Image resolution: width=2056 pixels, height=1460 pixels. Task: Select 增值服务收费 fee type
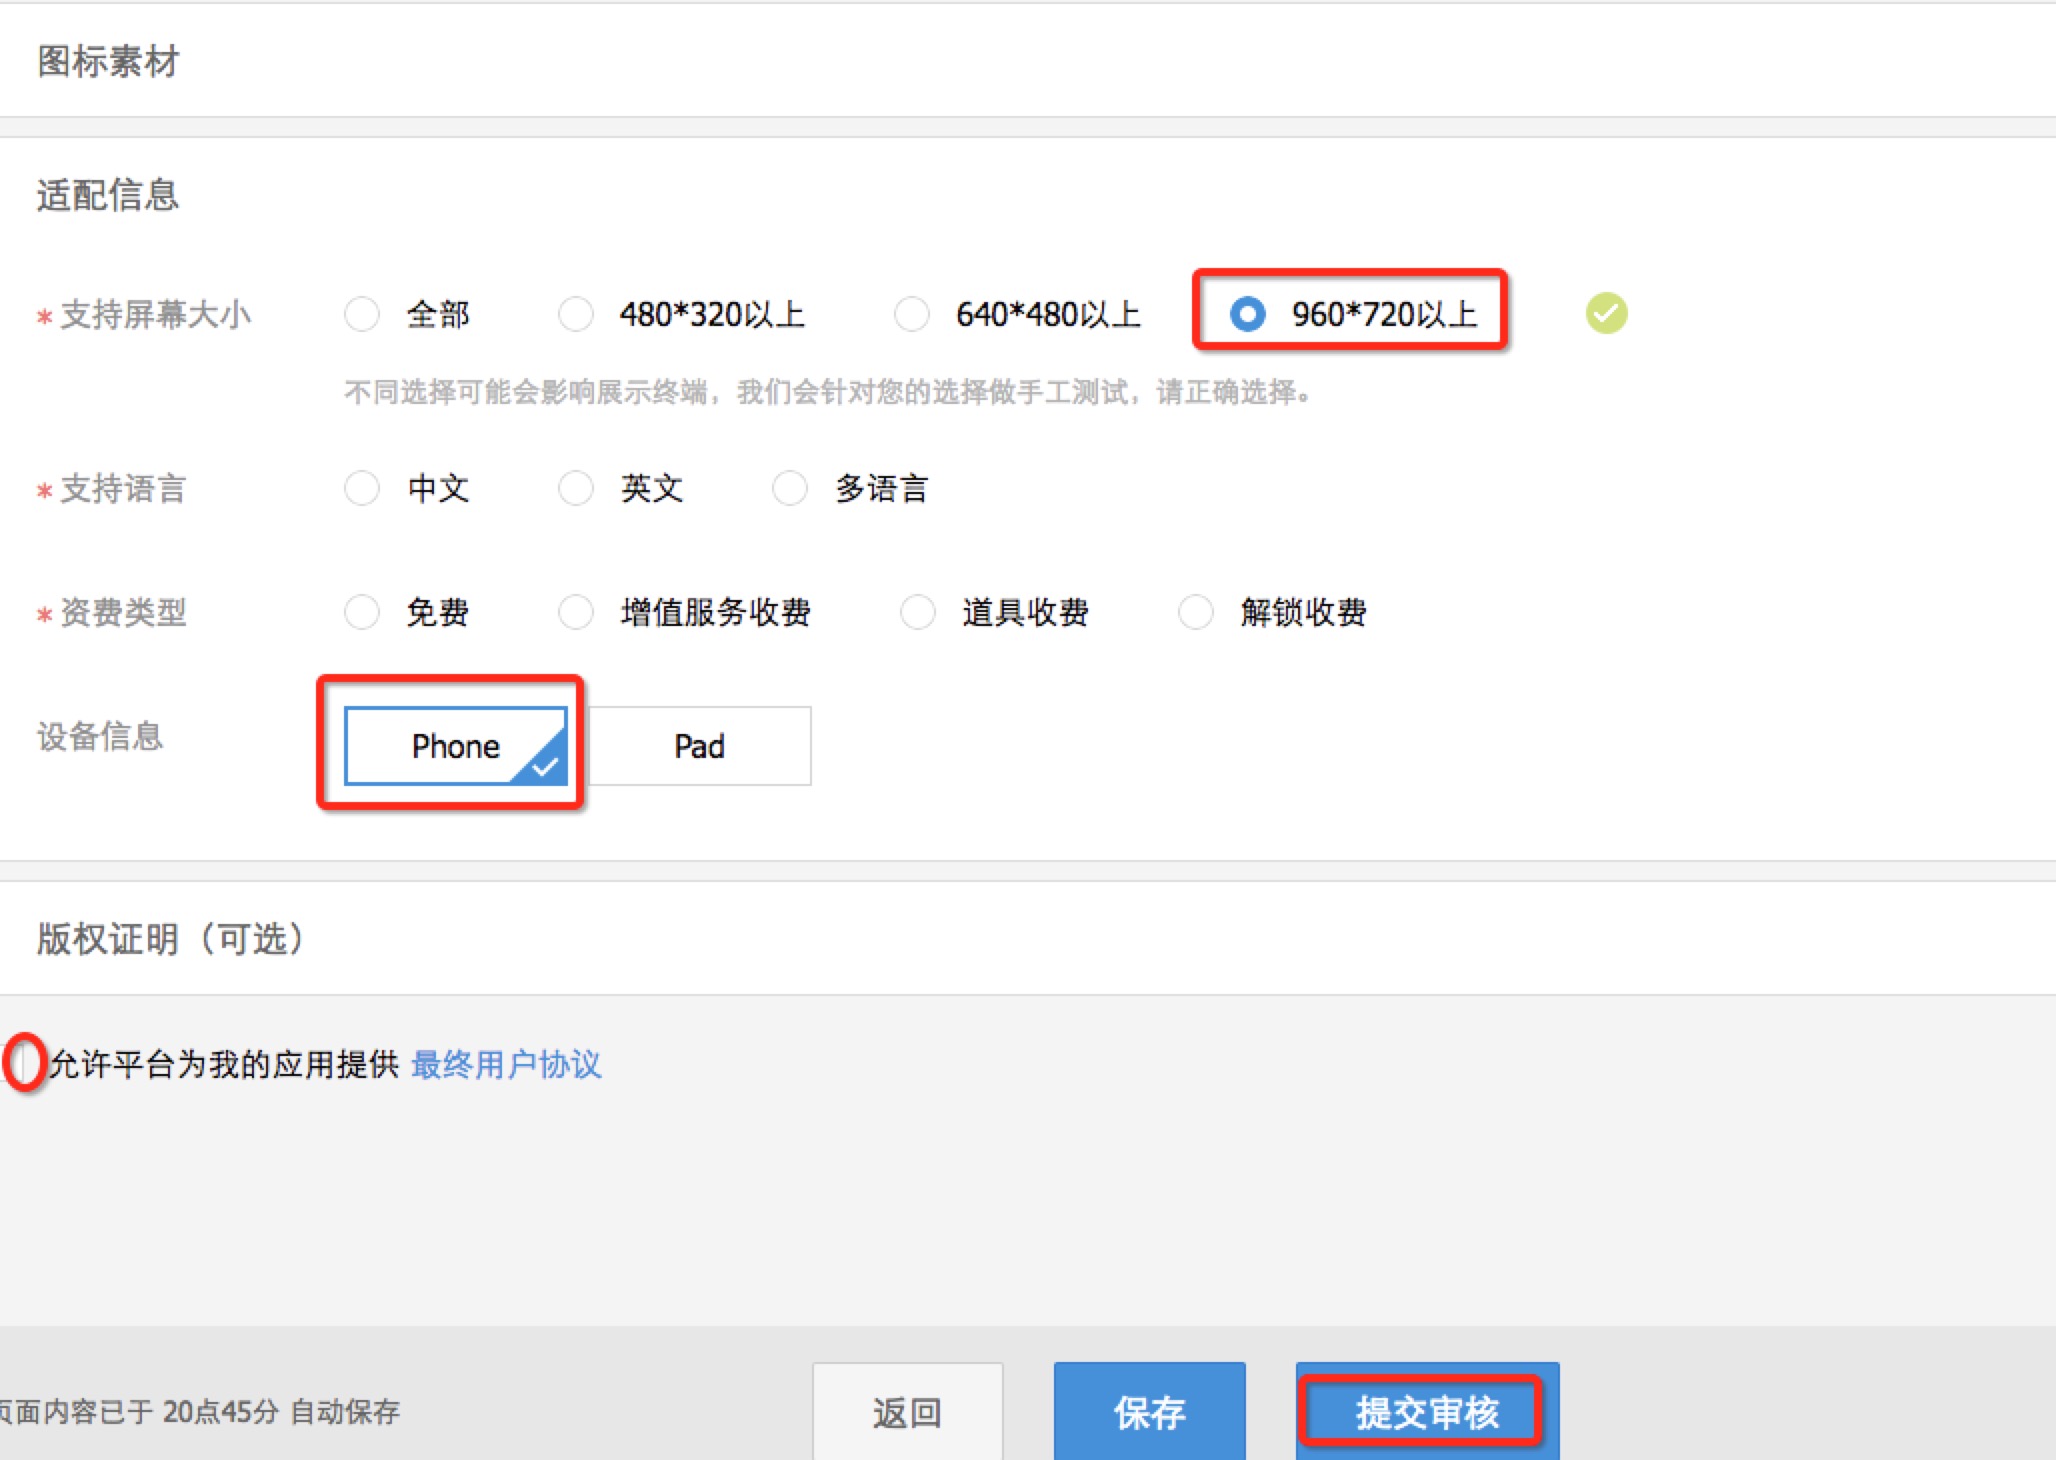coord(575,612)
